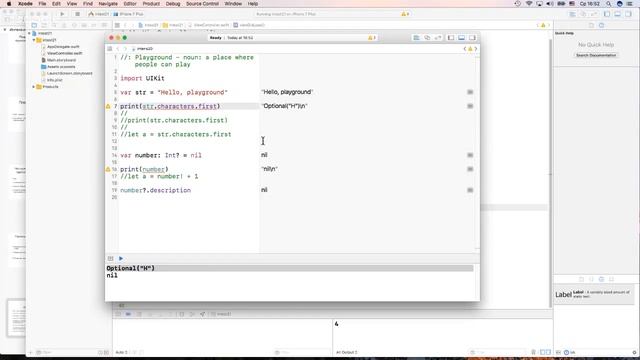Open Time Machine menu bar icon

click(x=518, y=4)
